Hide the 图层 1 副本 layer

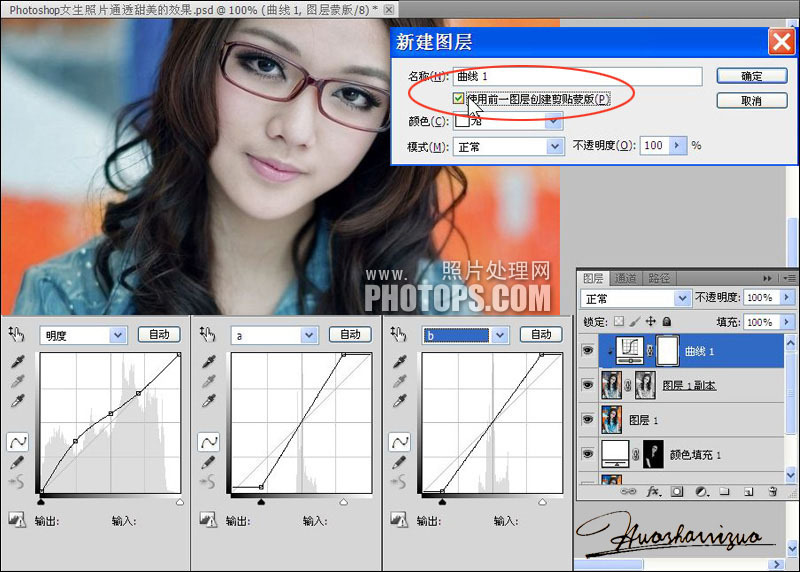588,385
